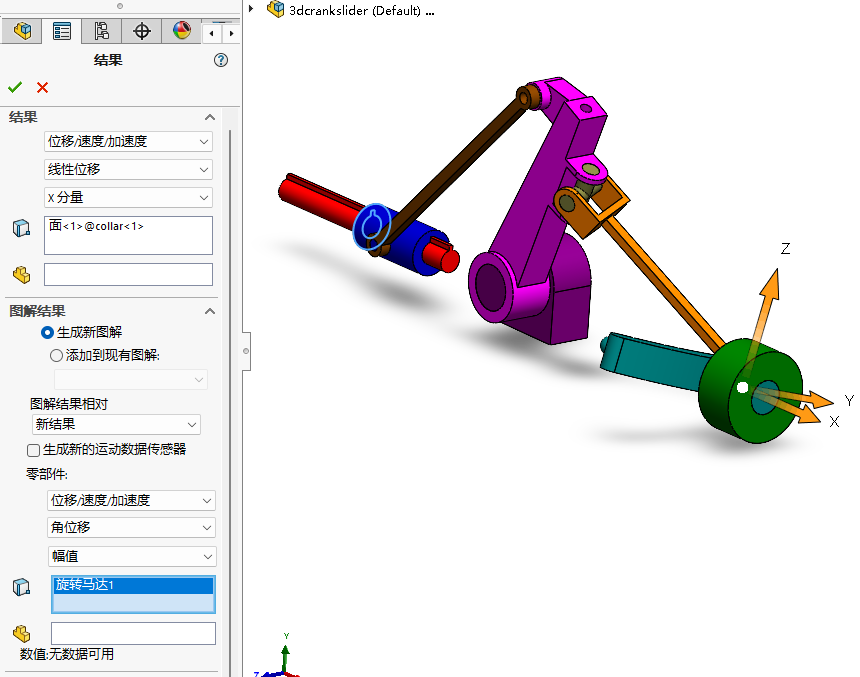Expand the 3dcrankslider flyout tree arrow

(251, 10)
